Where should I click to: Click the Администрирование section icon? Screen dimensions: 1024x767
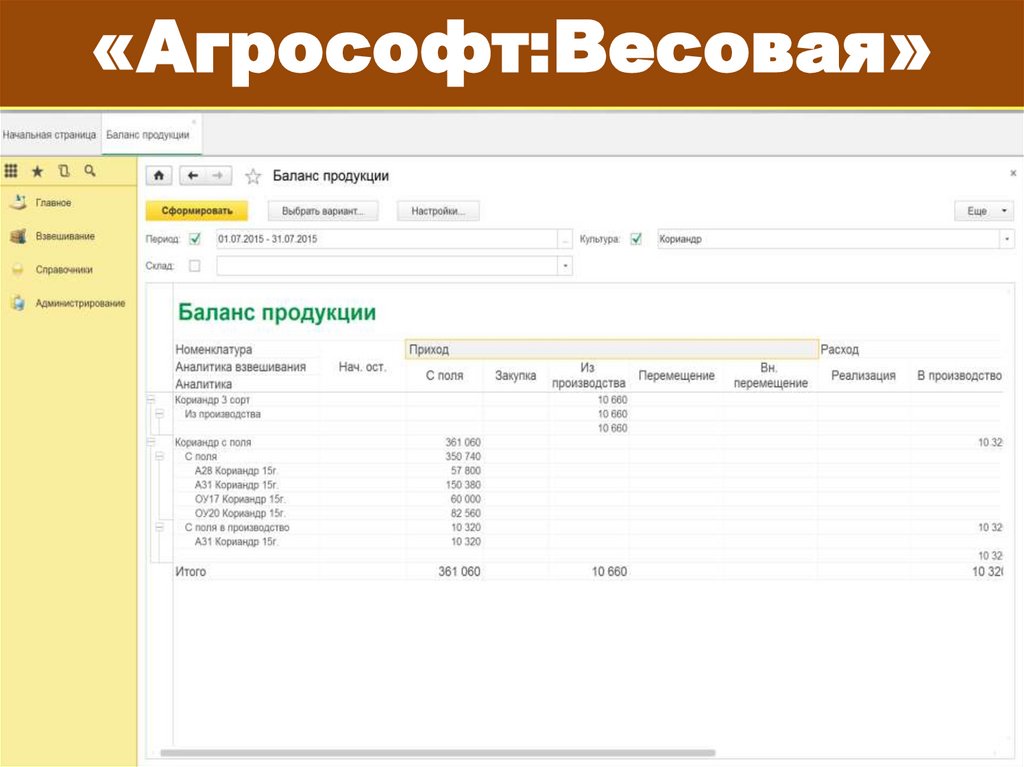click(18, 303)
